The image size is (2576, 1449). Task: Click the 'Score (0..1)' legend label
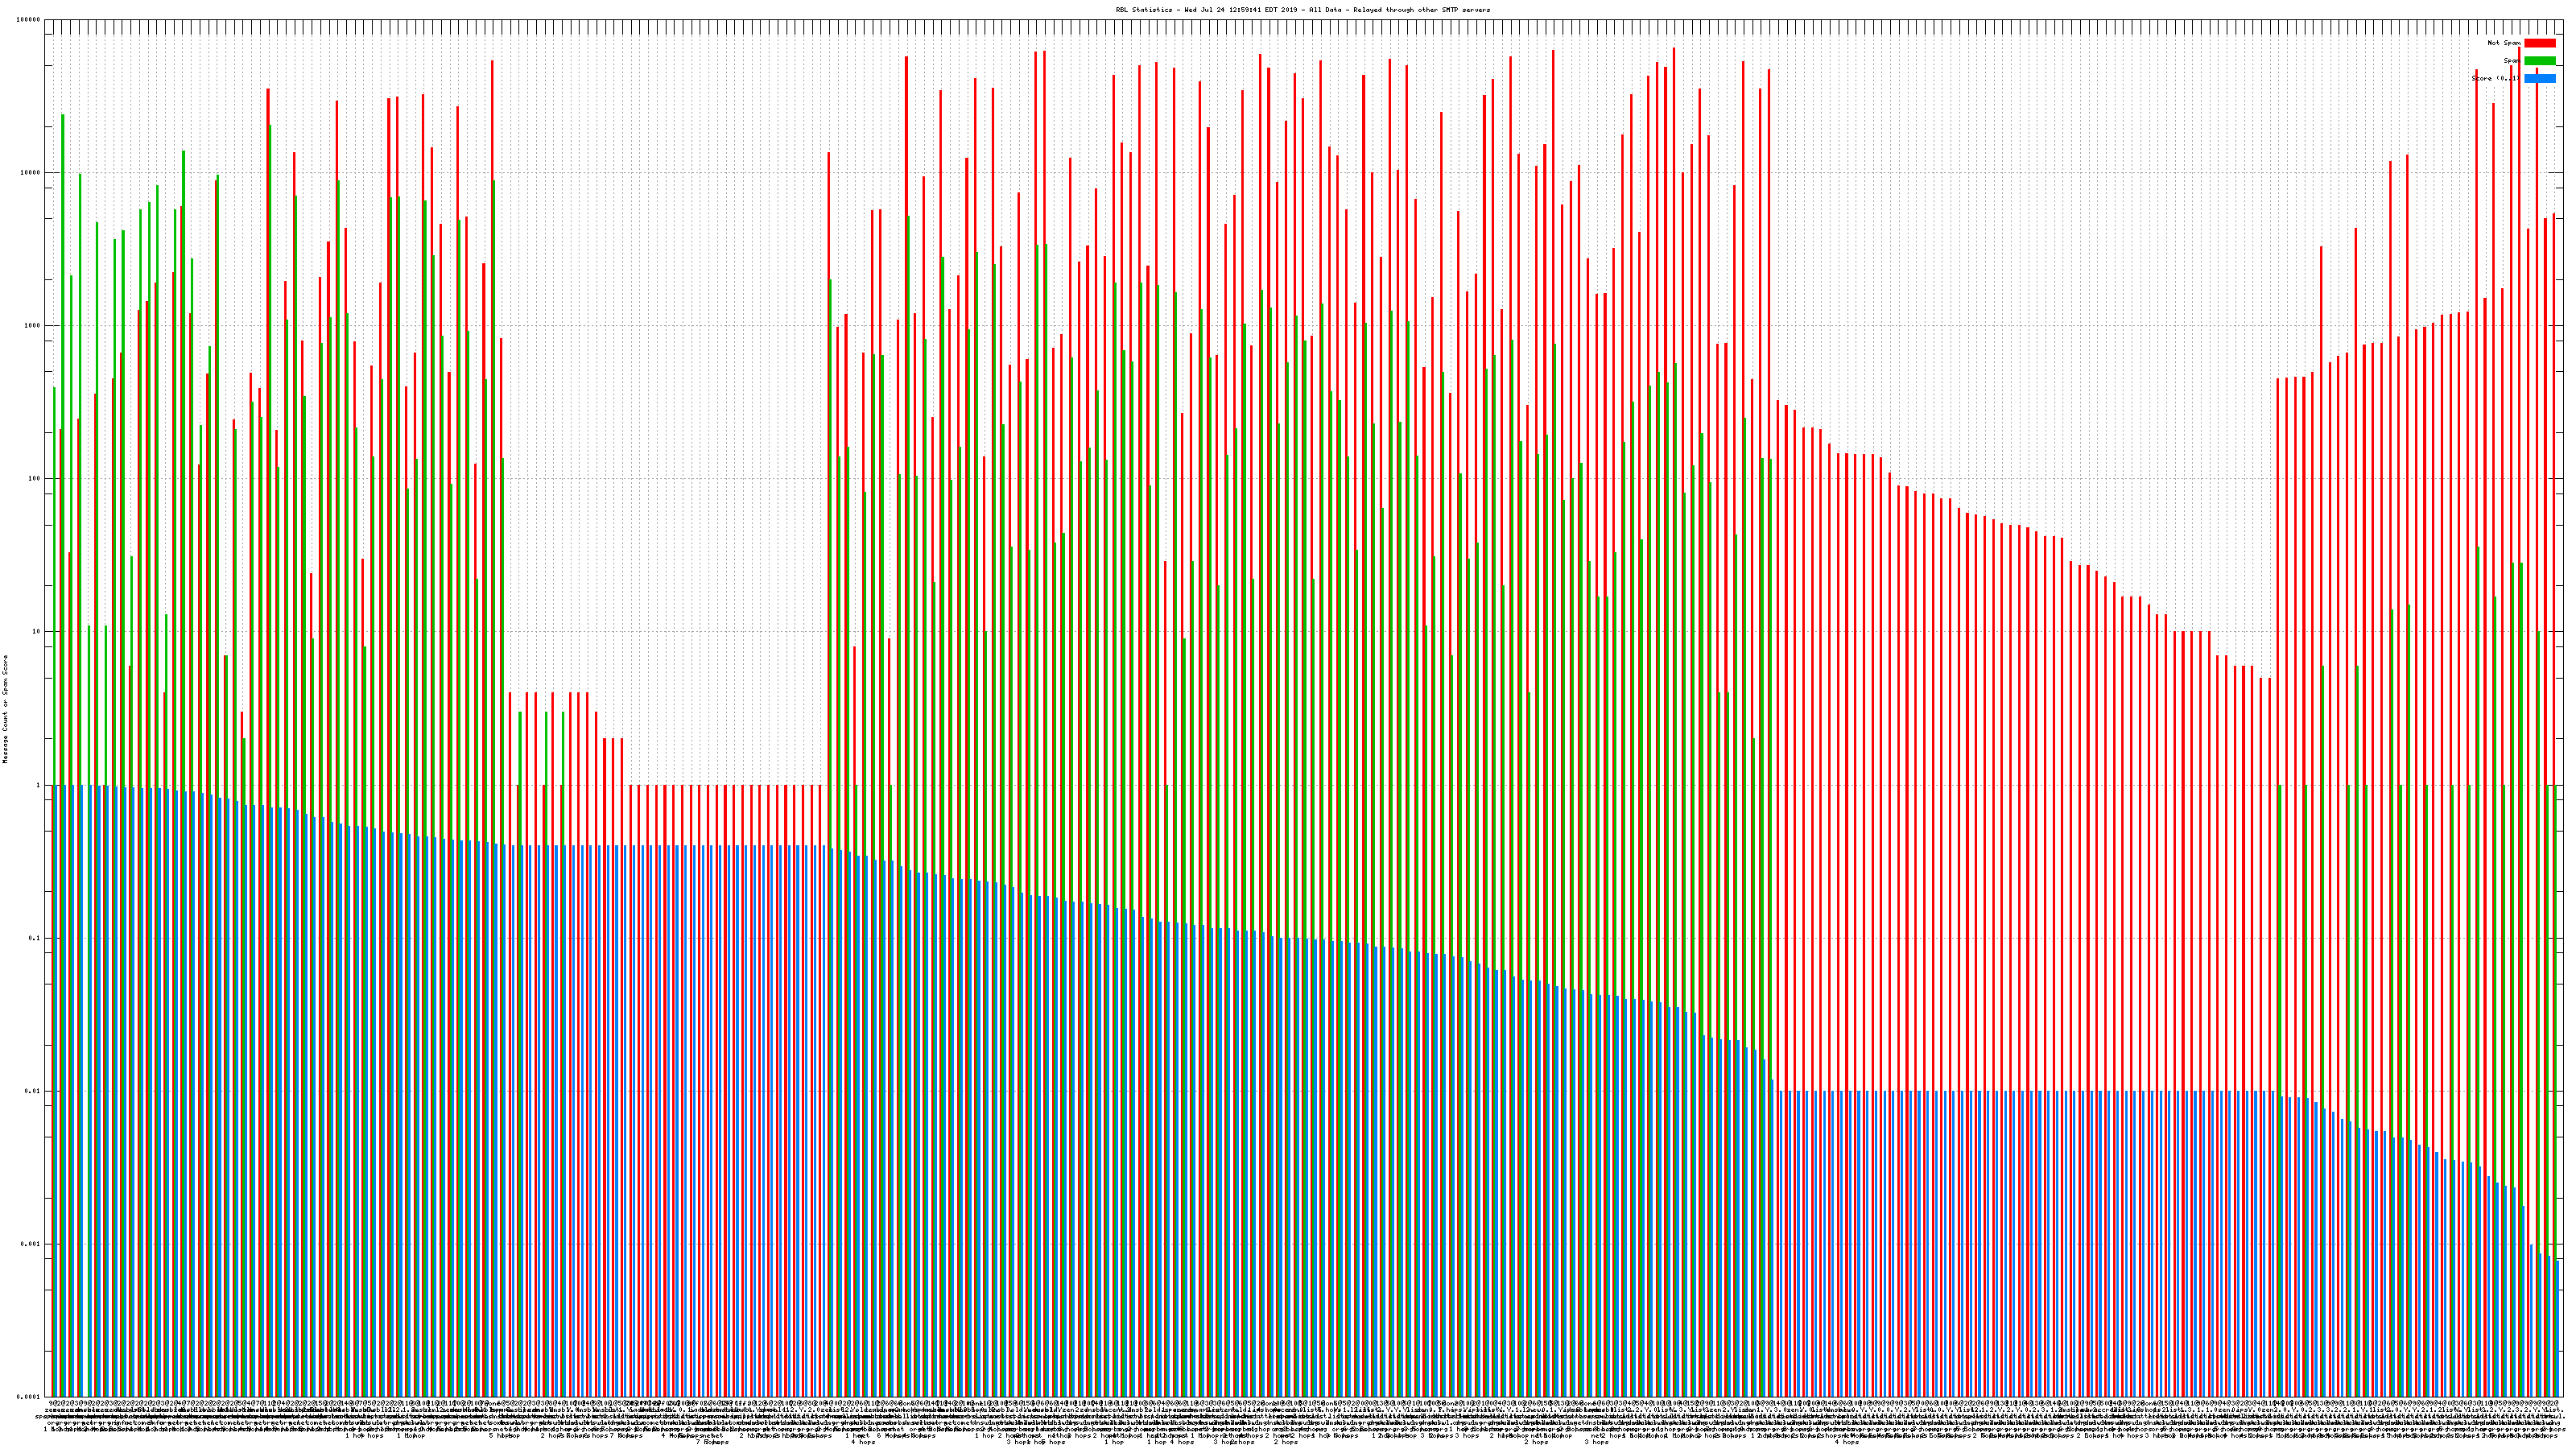pos(2496,78)
